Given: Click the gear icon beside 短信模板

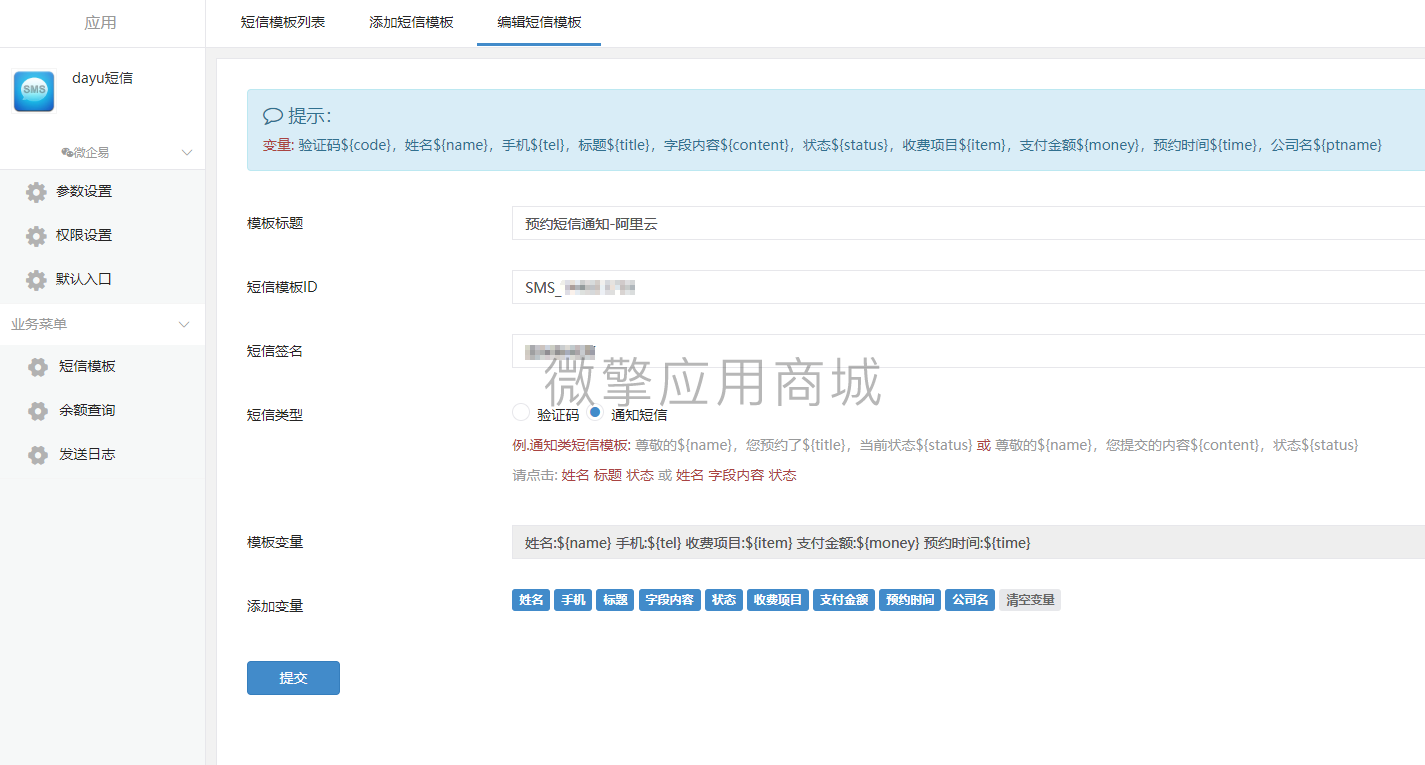Looking at the screenshot, I should pos(38,367).
